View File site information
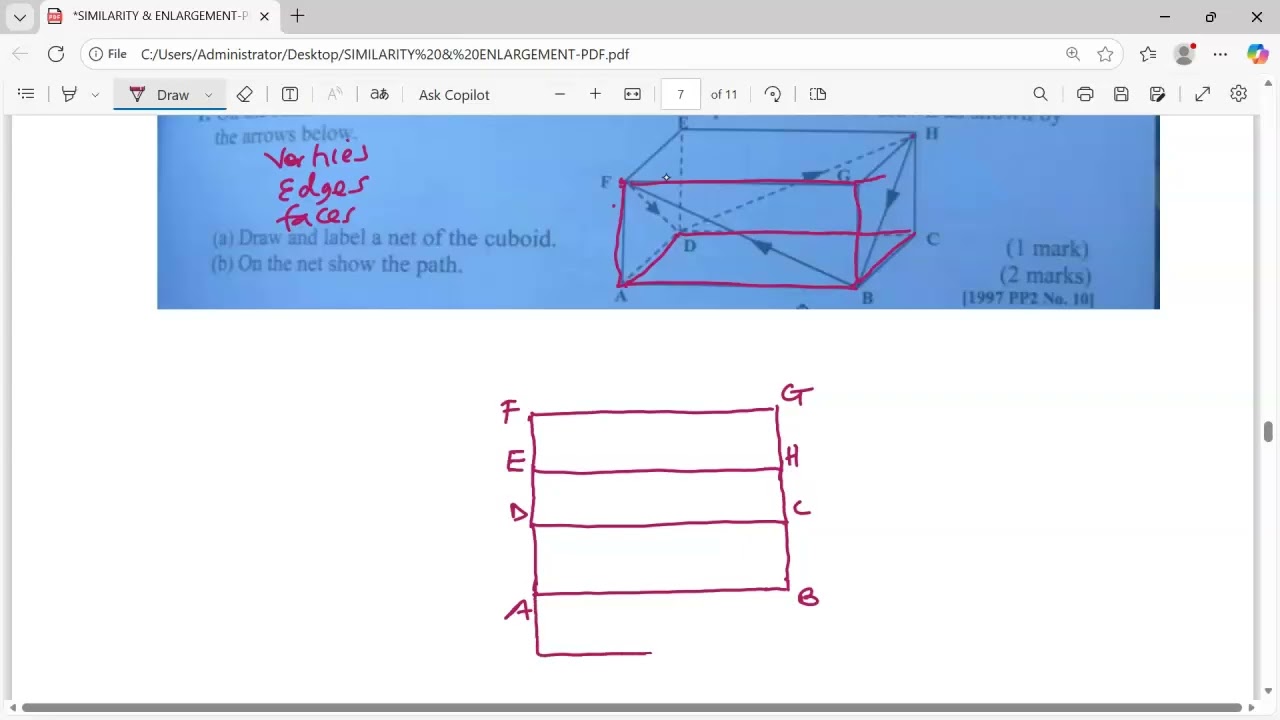The image size is (1280, 720). pos(107,54)
